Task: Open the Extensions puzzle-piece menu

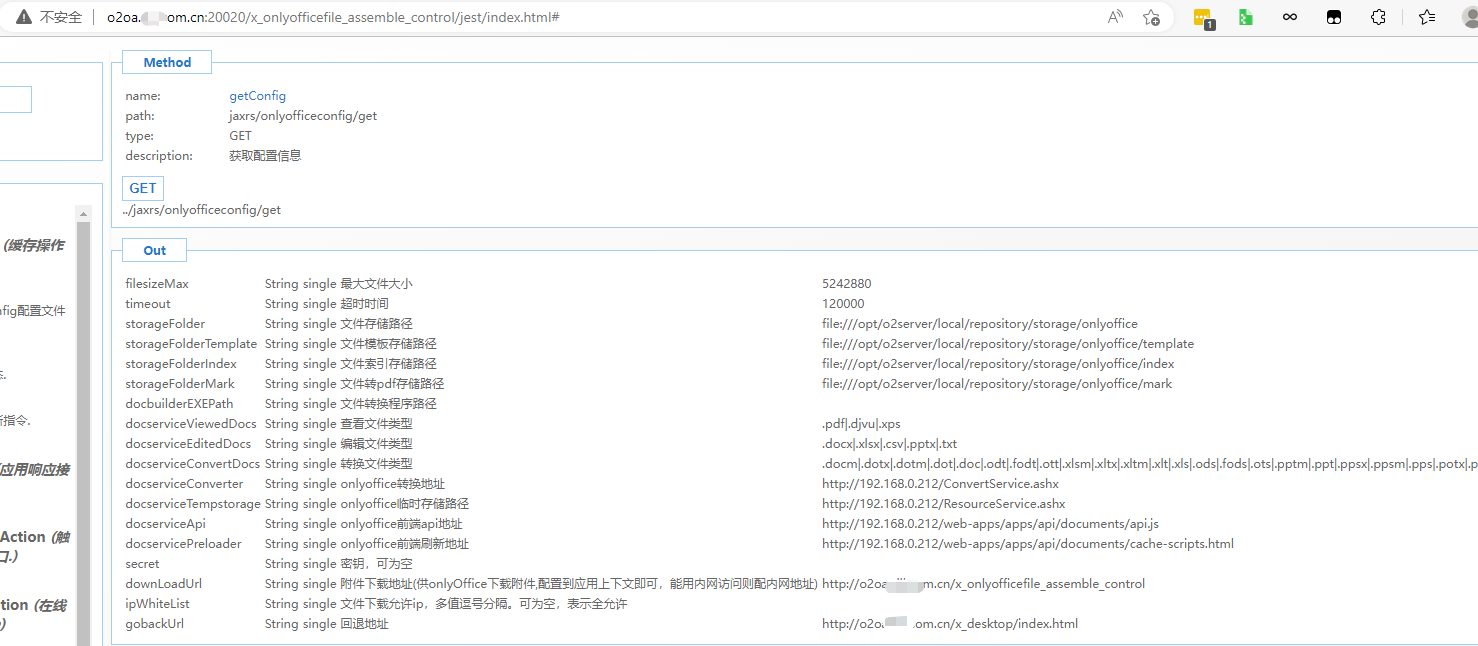Action: coord(1378,17)
